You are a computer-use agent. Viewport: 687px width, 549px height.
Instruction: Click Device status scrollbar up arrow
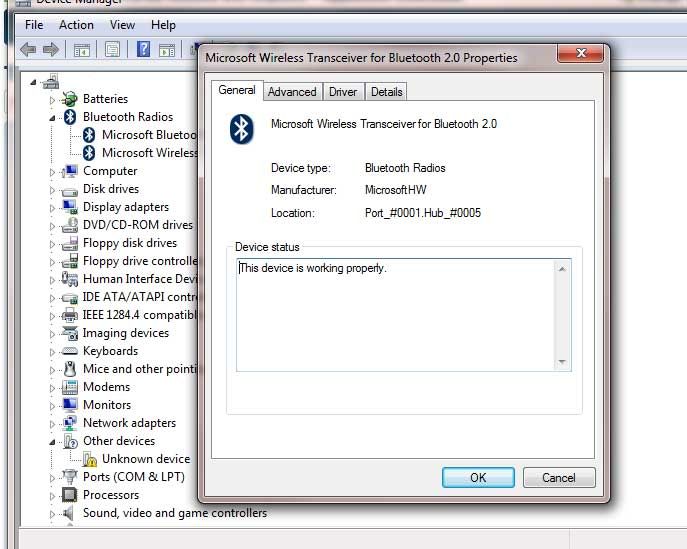coord(562,269)
